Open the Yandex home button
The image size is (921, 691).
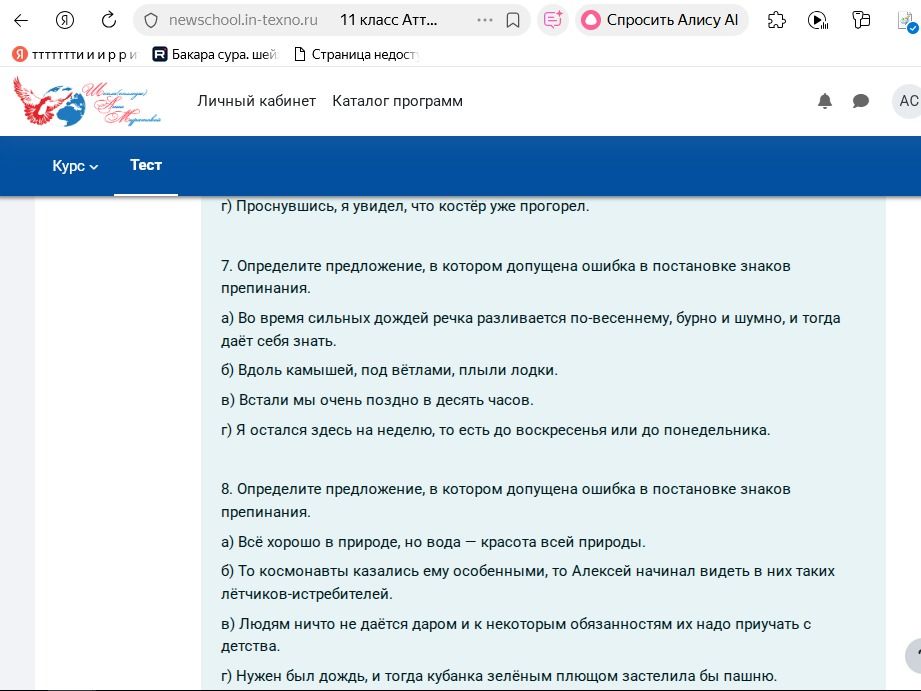point(65,21)
